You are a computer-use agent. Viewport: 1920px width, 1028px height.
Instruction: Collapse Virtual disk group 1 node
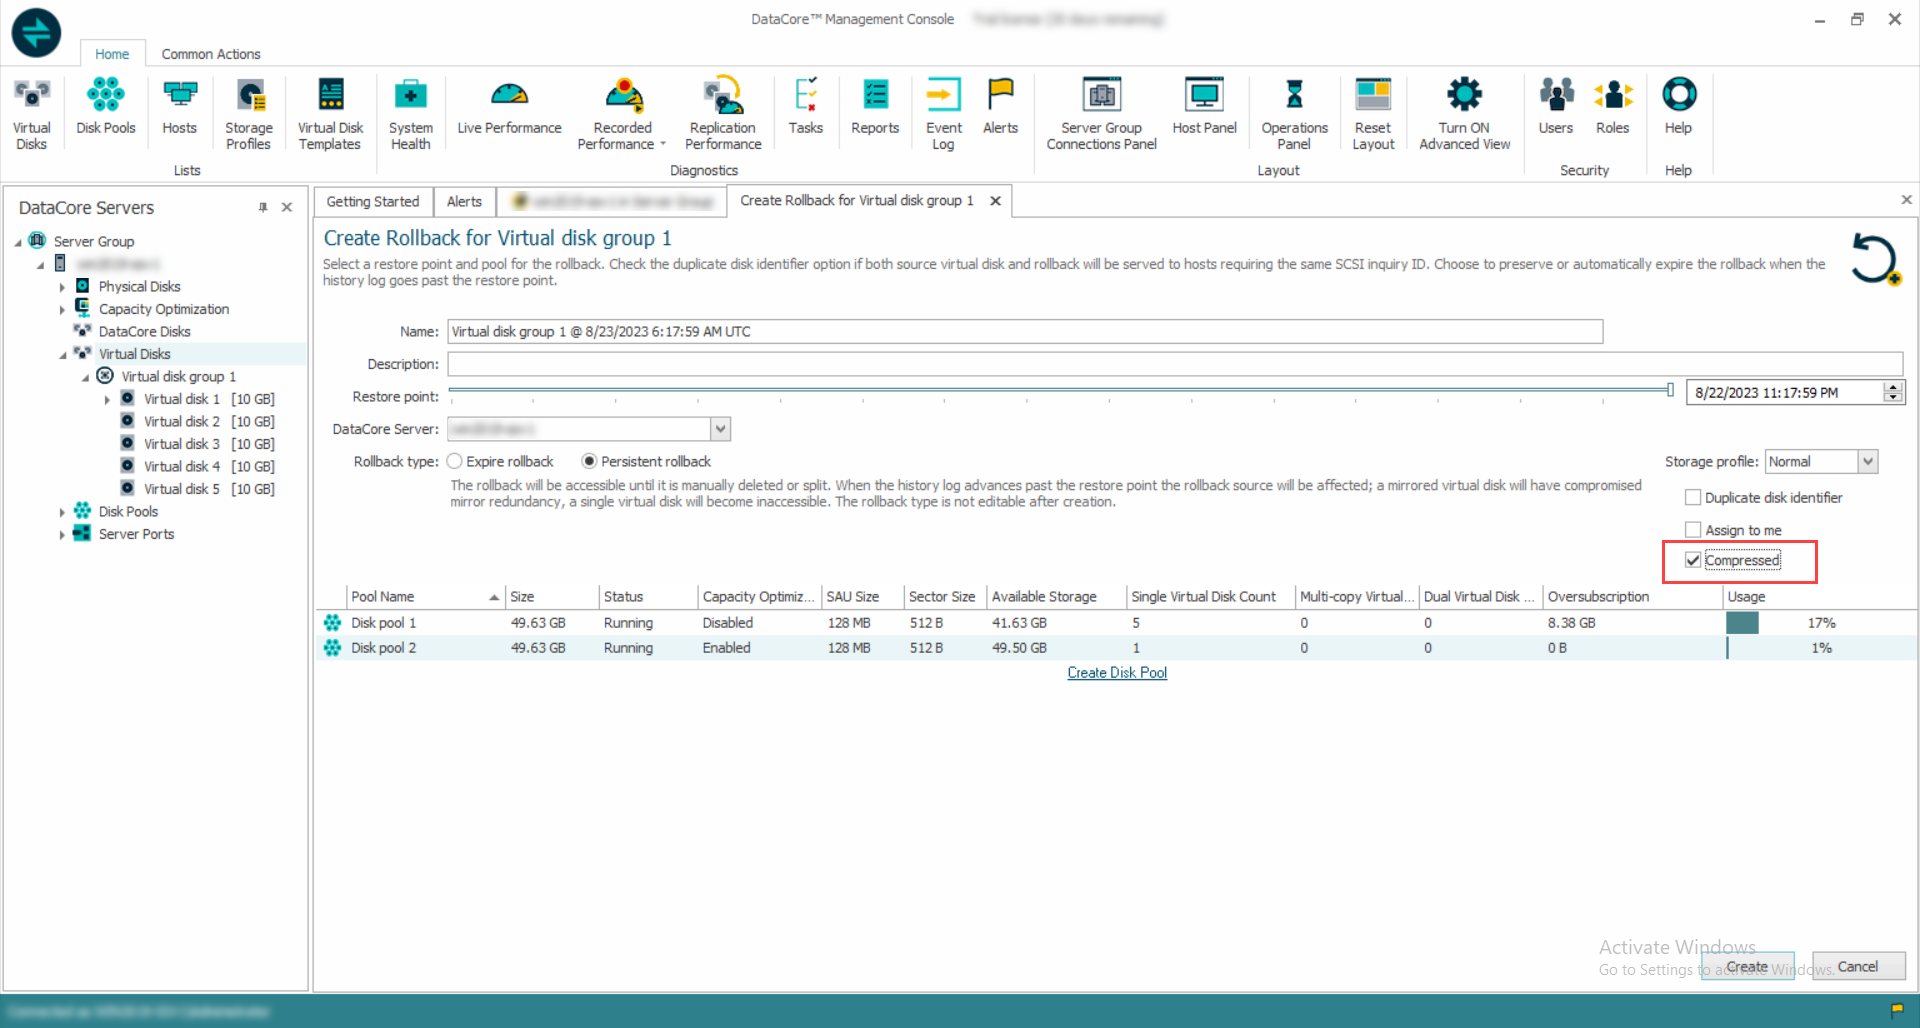click(x=85, y=378)
